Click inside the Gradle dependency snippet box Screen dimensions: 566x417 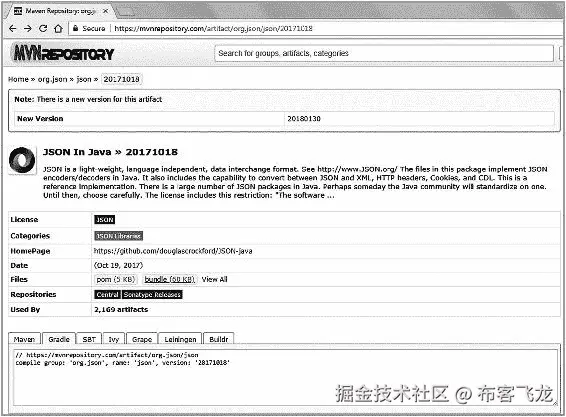tap(285, 378)
